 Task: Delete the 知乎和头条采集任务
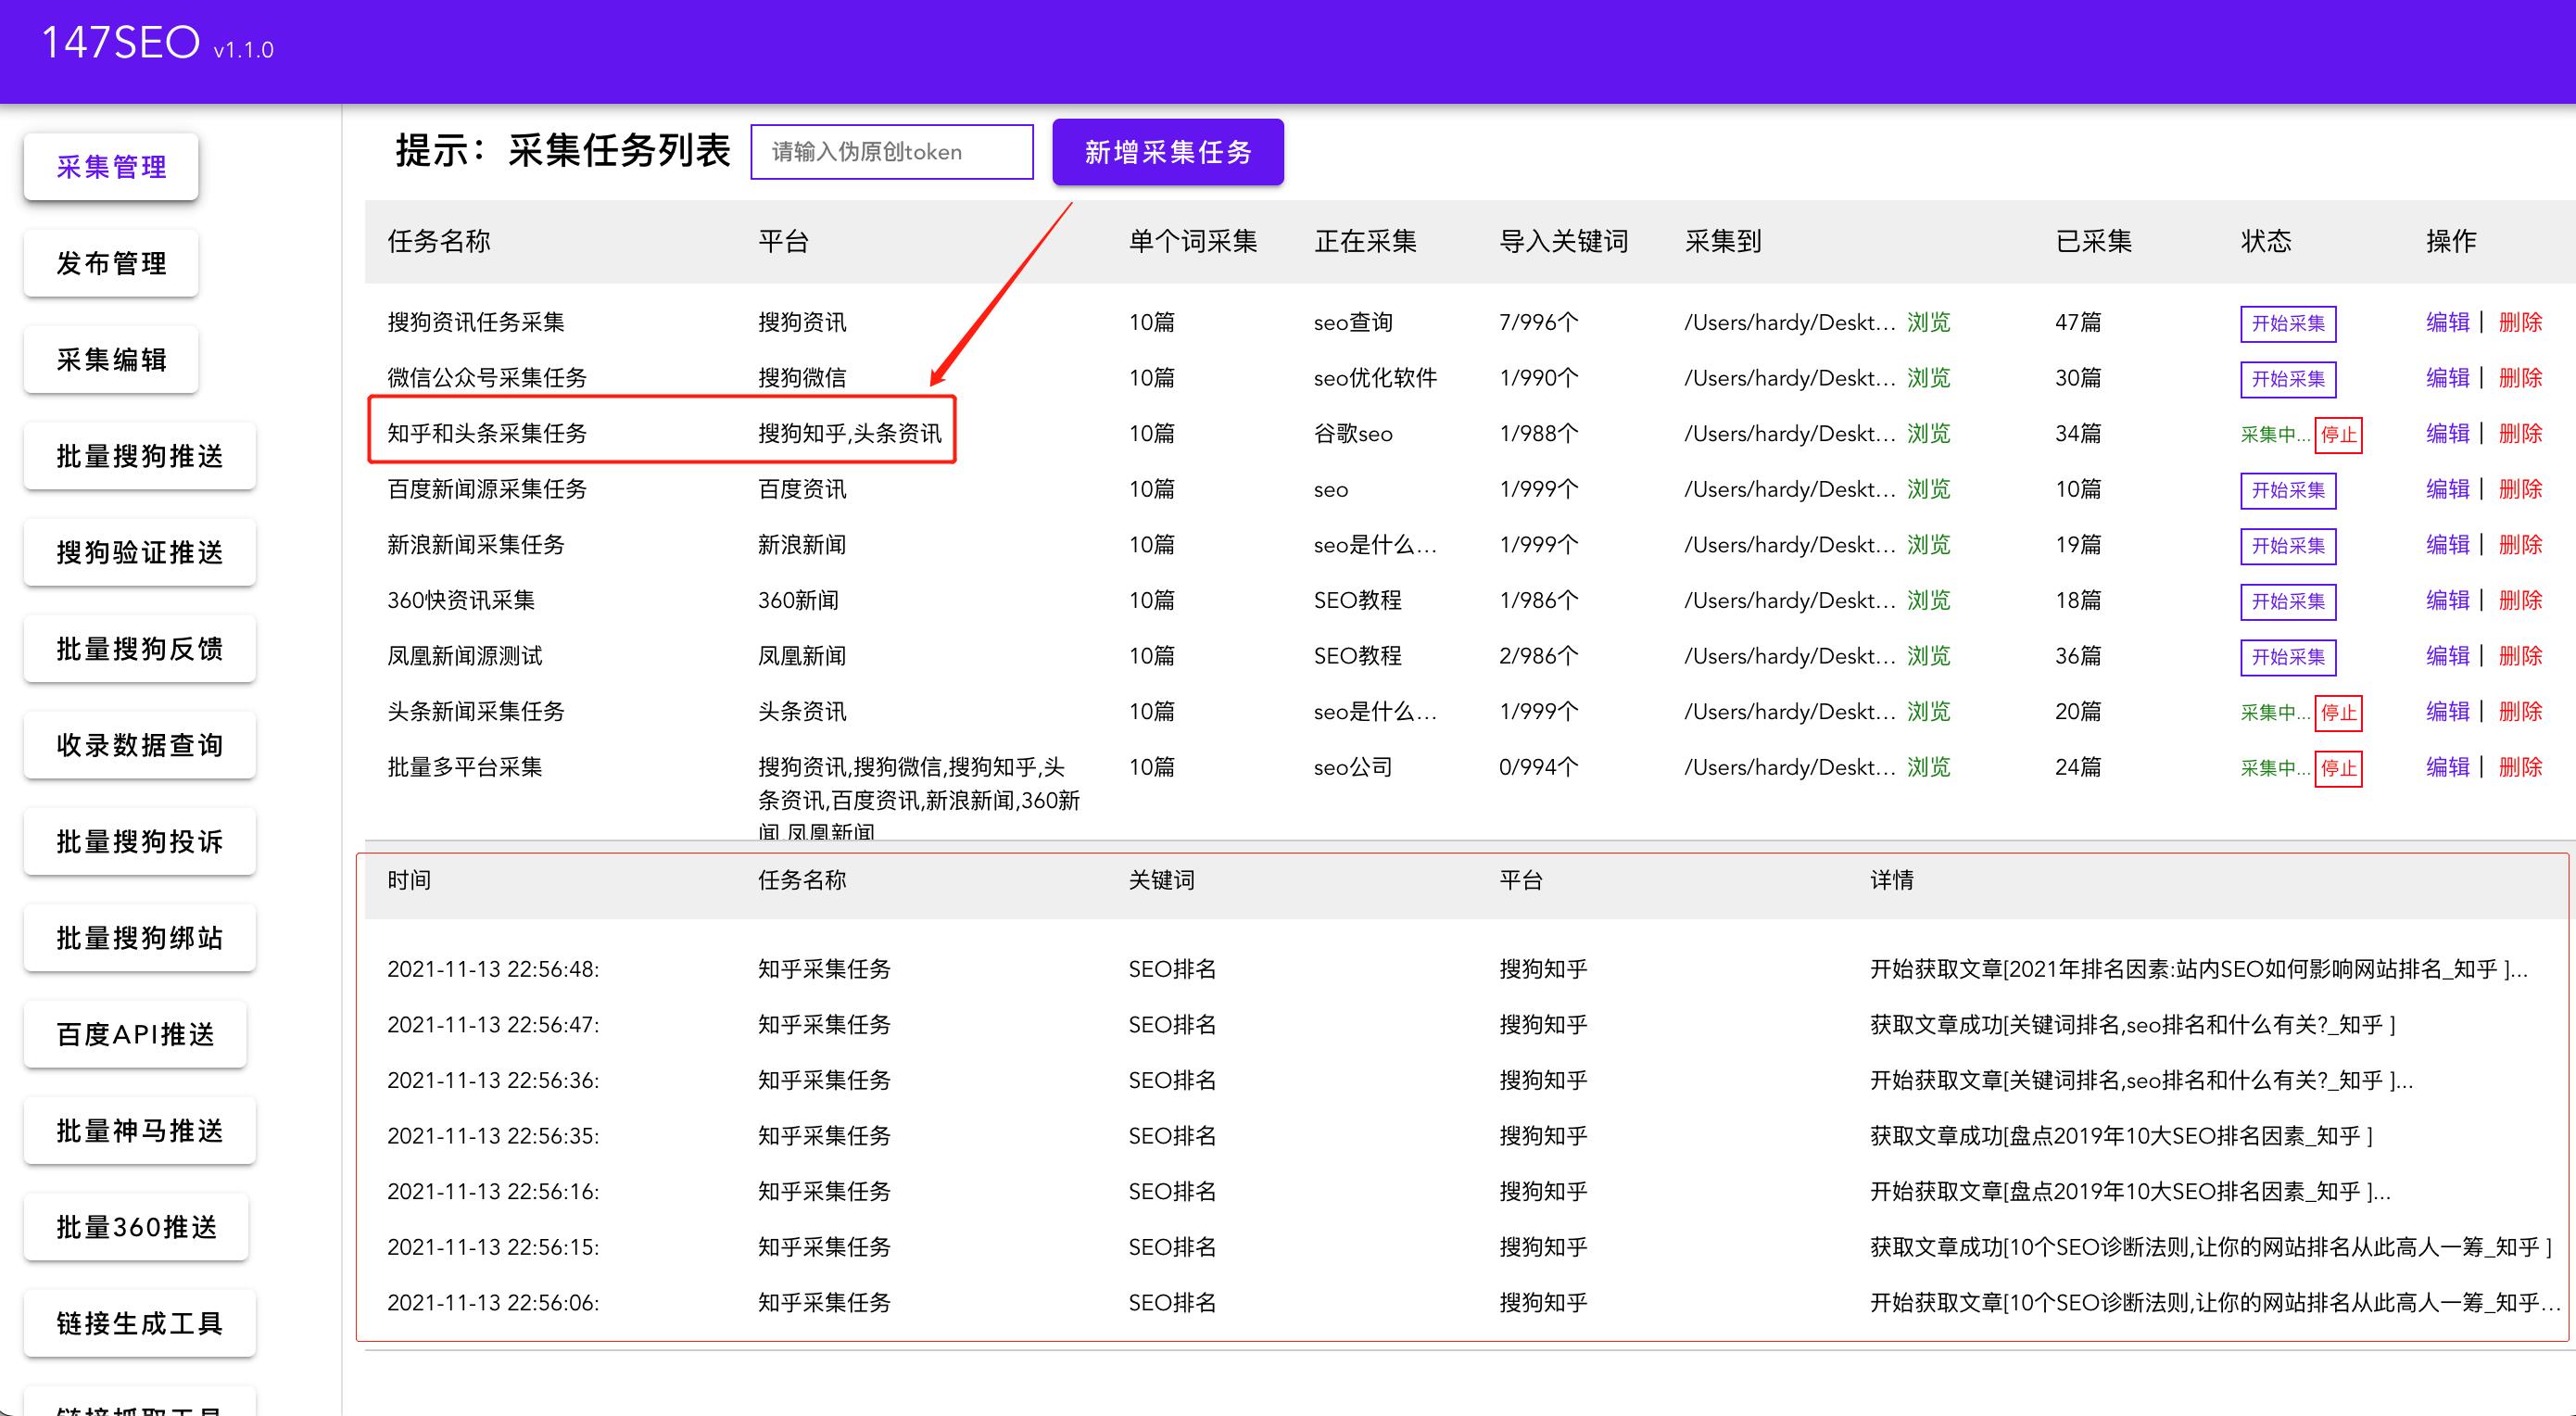coord(2520,433)
